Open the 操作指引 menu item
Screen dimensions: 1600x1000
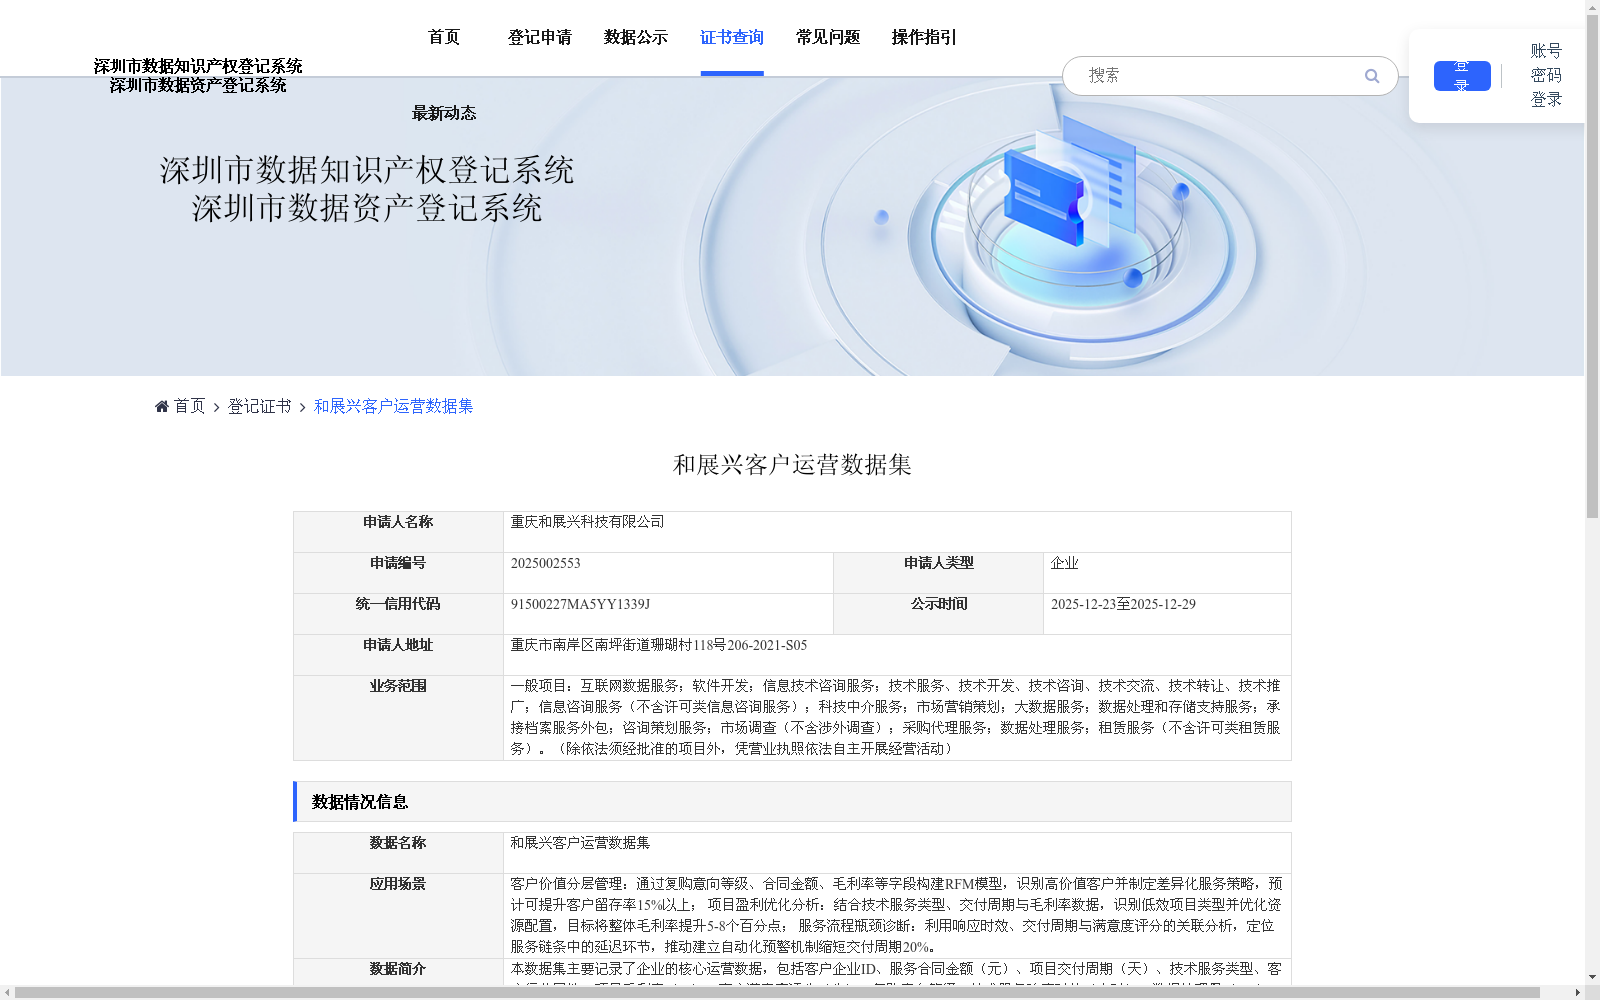point(924,37)
